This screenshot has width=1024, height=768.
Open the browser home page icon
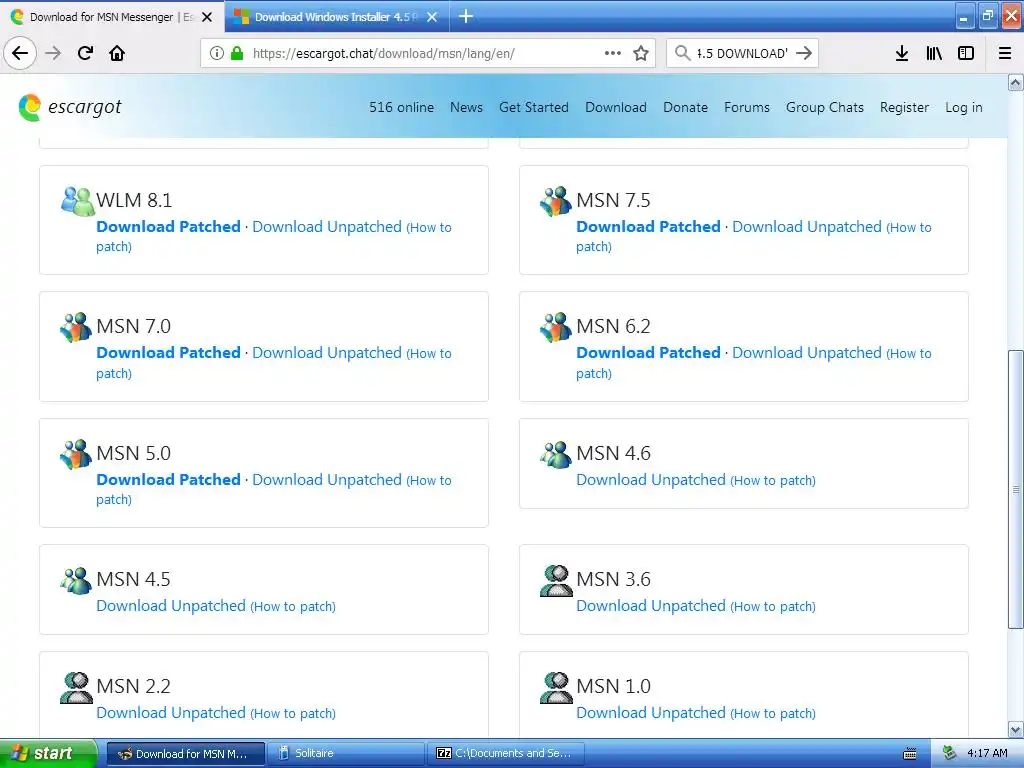[117, 53]
